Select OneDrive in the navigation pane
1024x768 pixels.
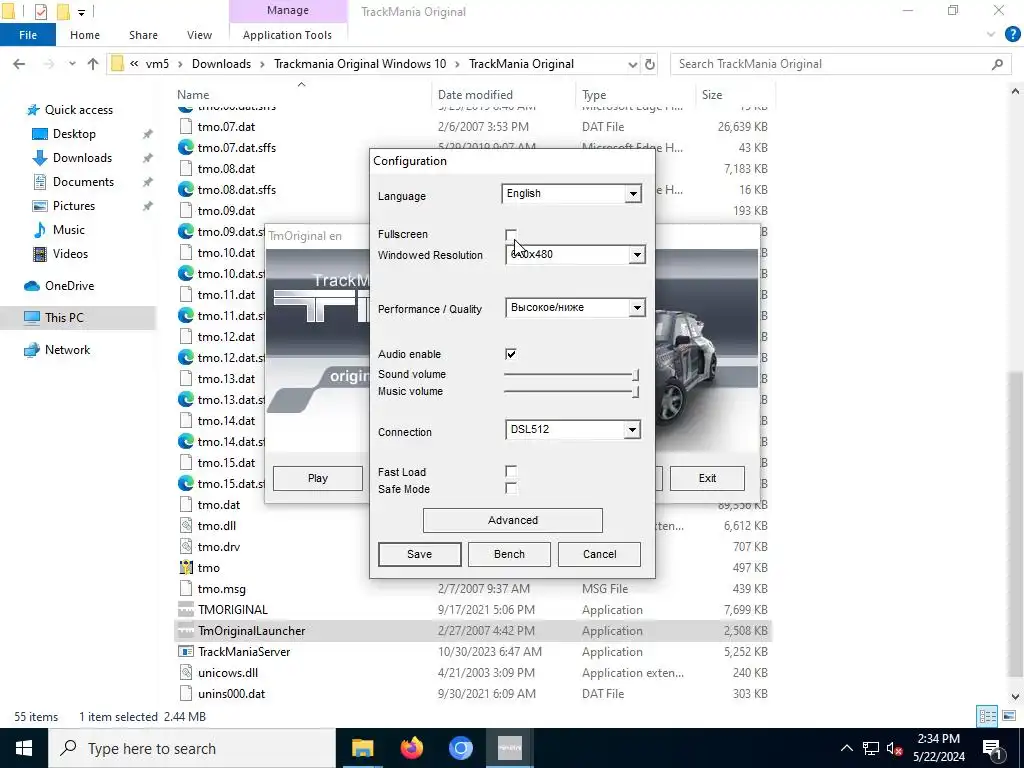pyautogui.click(x=69, y=286)
